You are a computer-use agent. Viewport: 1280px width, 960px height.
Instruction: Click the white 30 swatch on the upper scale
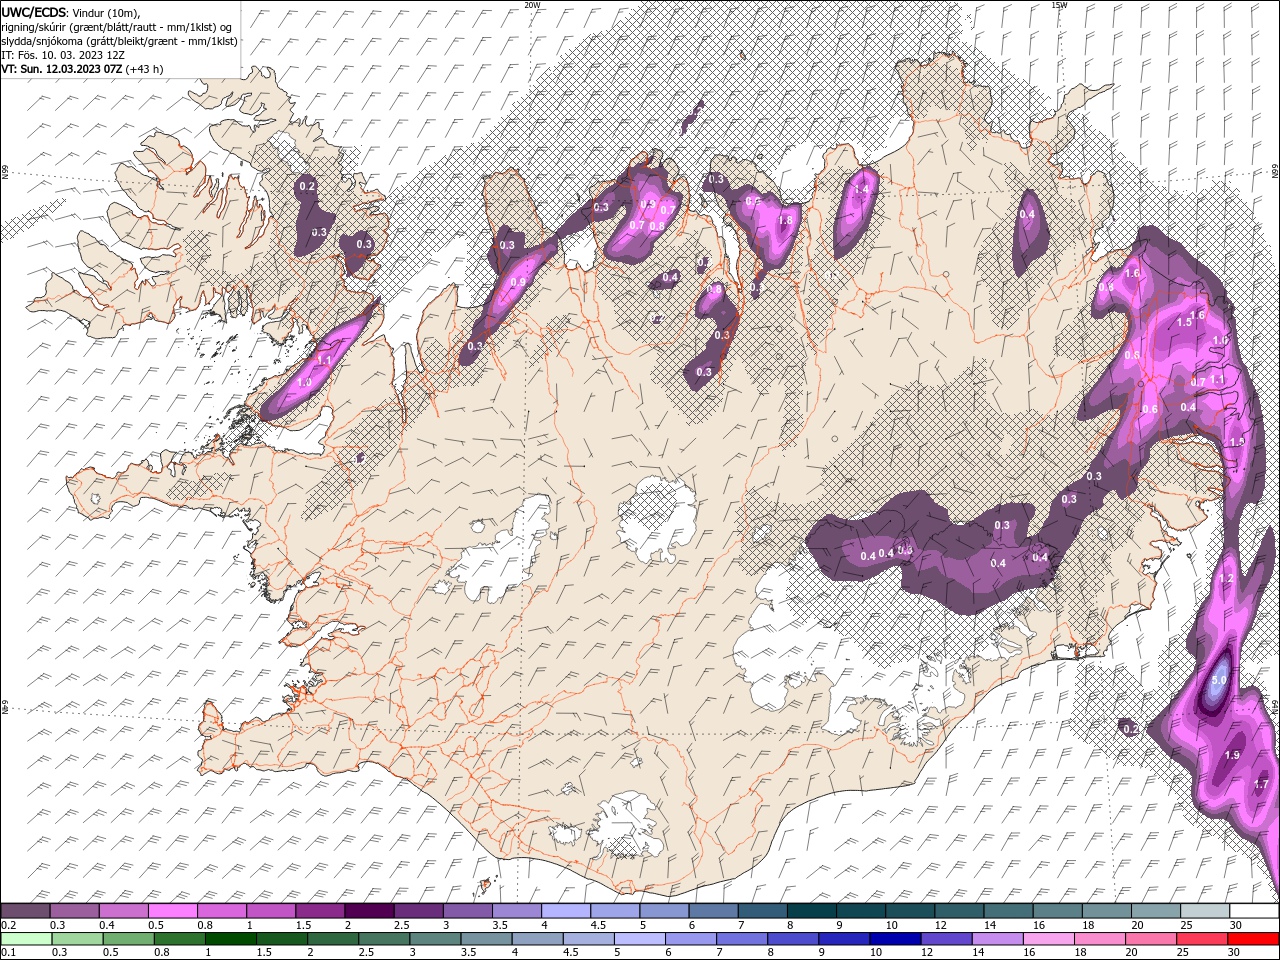tap(1253, 911)
